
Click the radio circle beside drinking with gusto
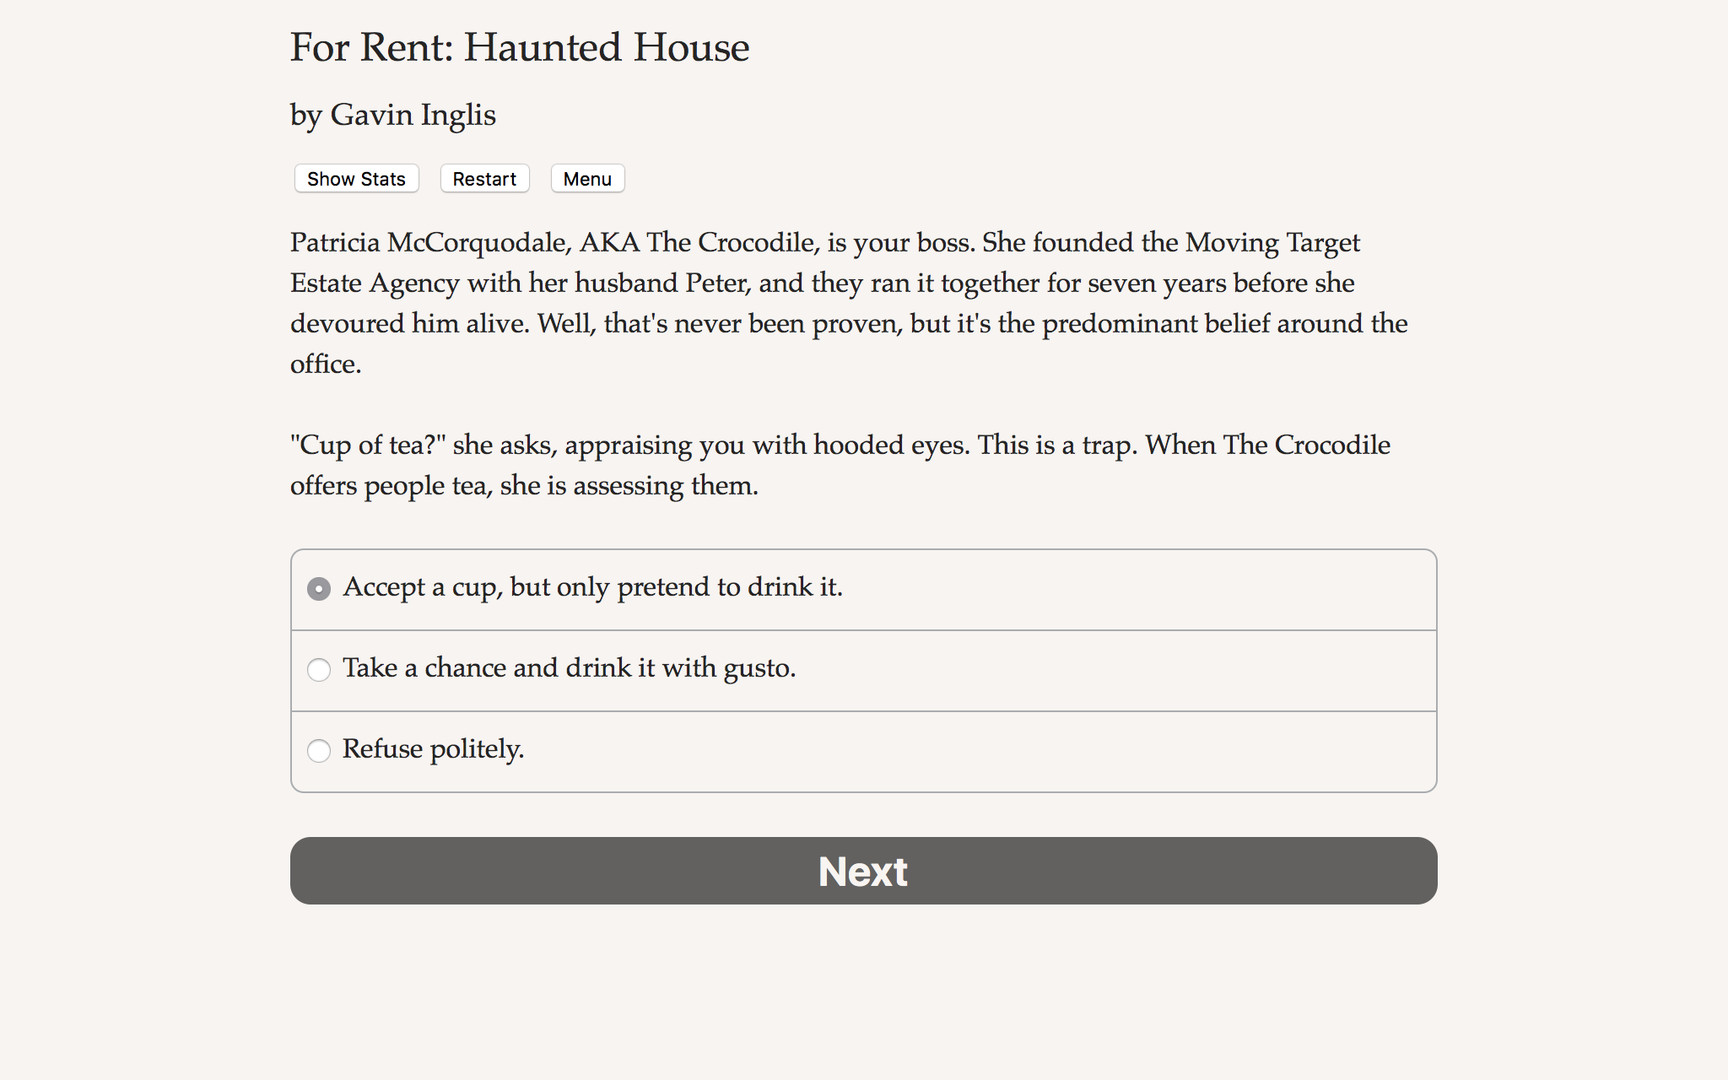(x=318, y=670)
